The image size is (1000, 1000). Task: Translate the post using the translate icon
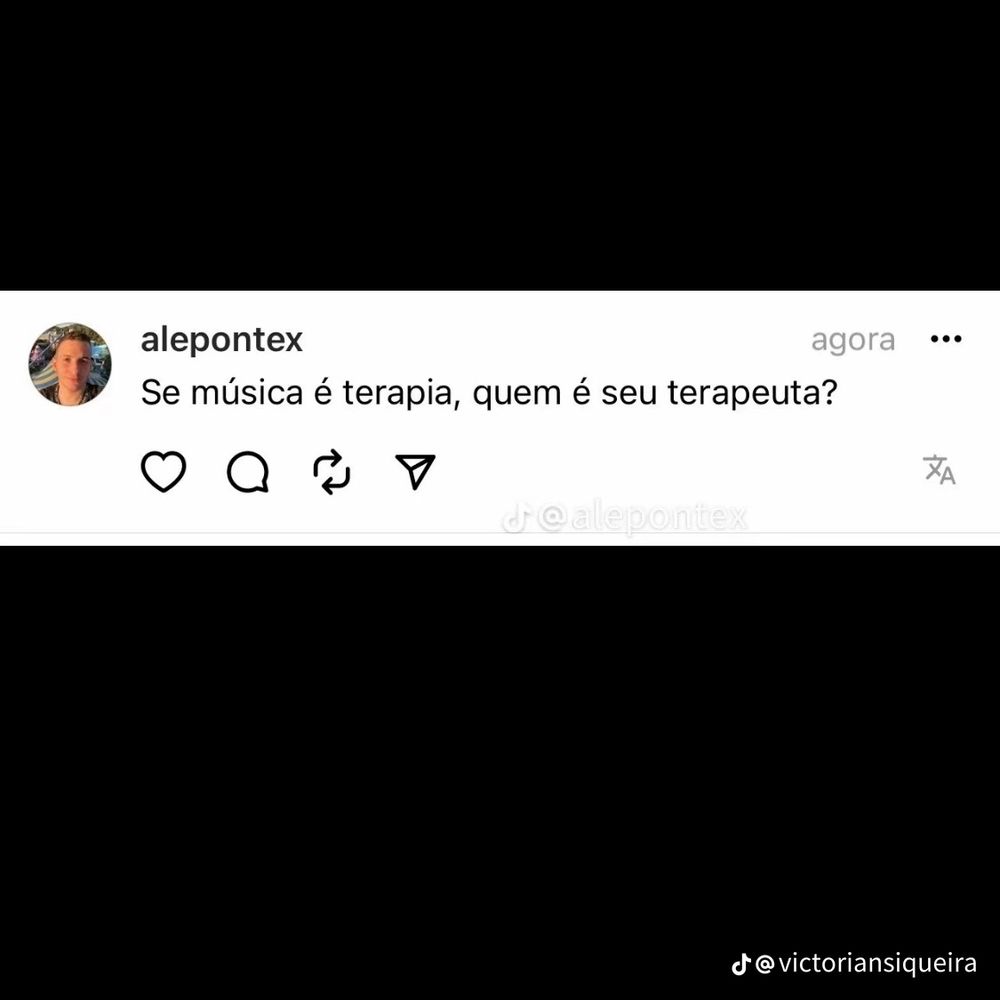[x=939, y=470]
